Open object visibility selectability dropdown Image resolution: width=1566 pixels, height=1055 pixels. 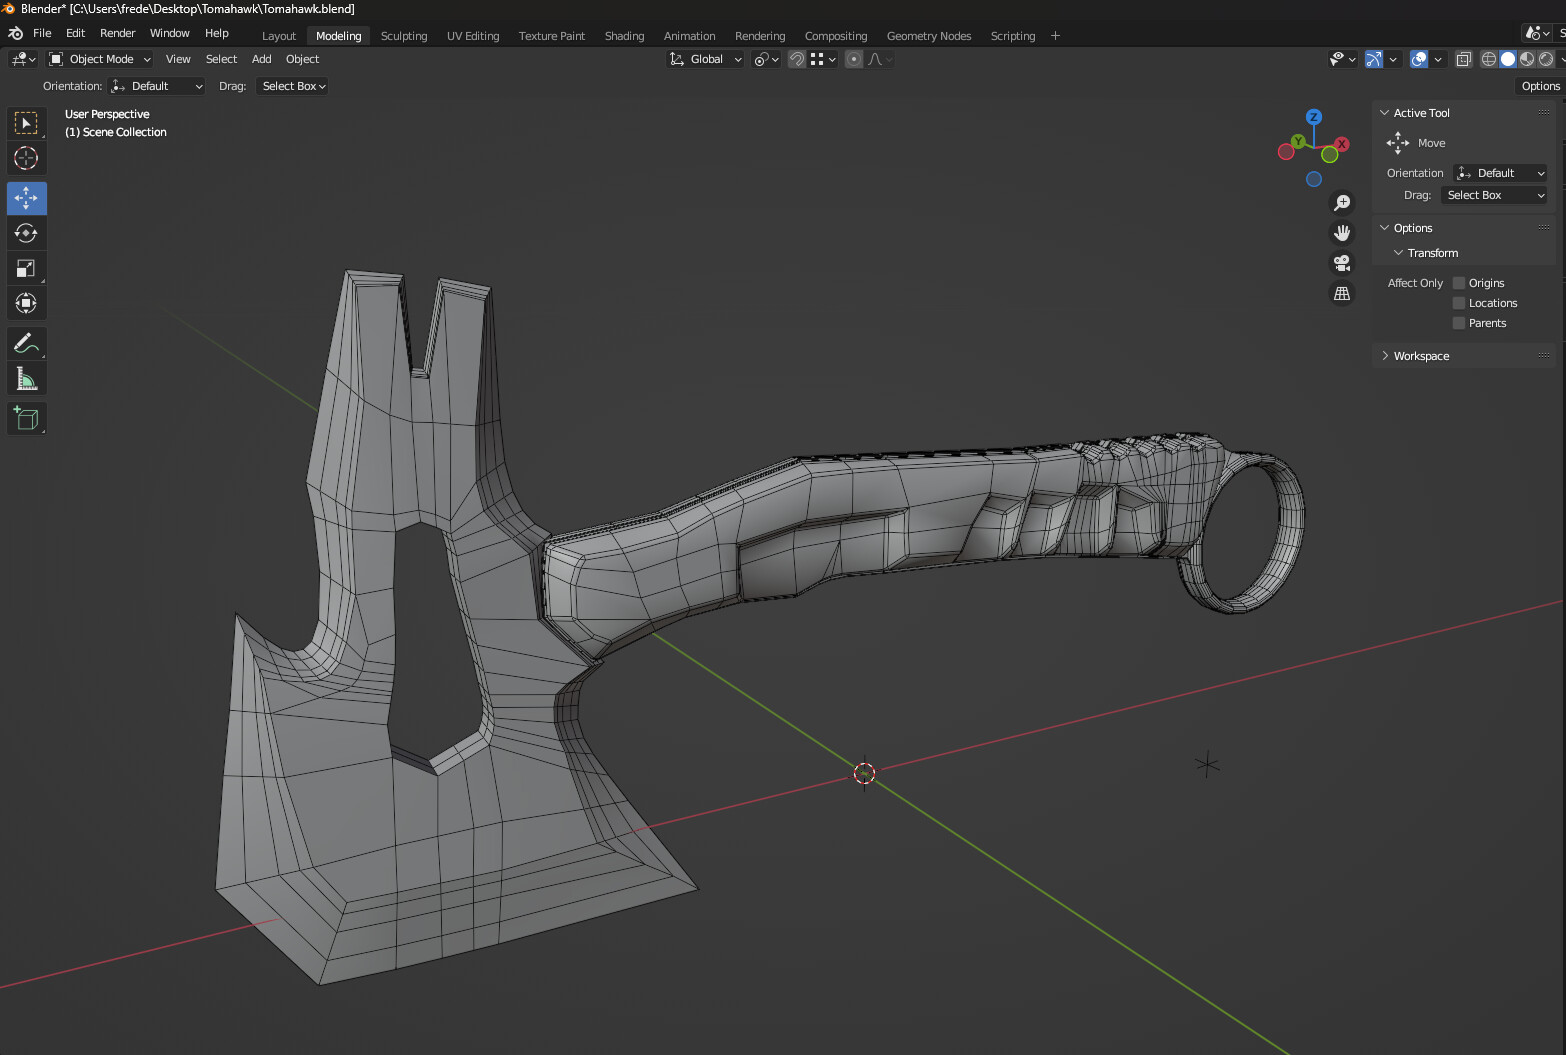[x=1342, y=59]
